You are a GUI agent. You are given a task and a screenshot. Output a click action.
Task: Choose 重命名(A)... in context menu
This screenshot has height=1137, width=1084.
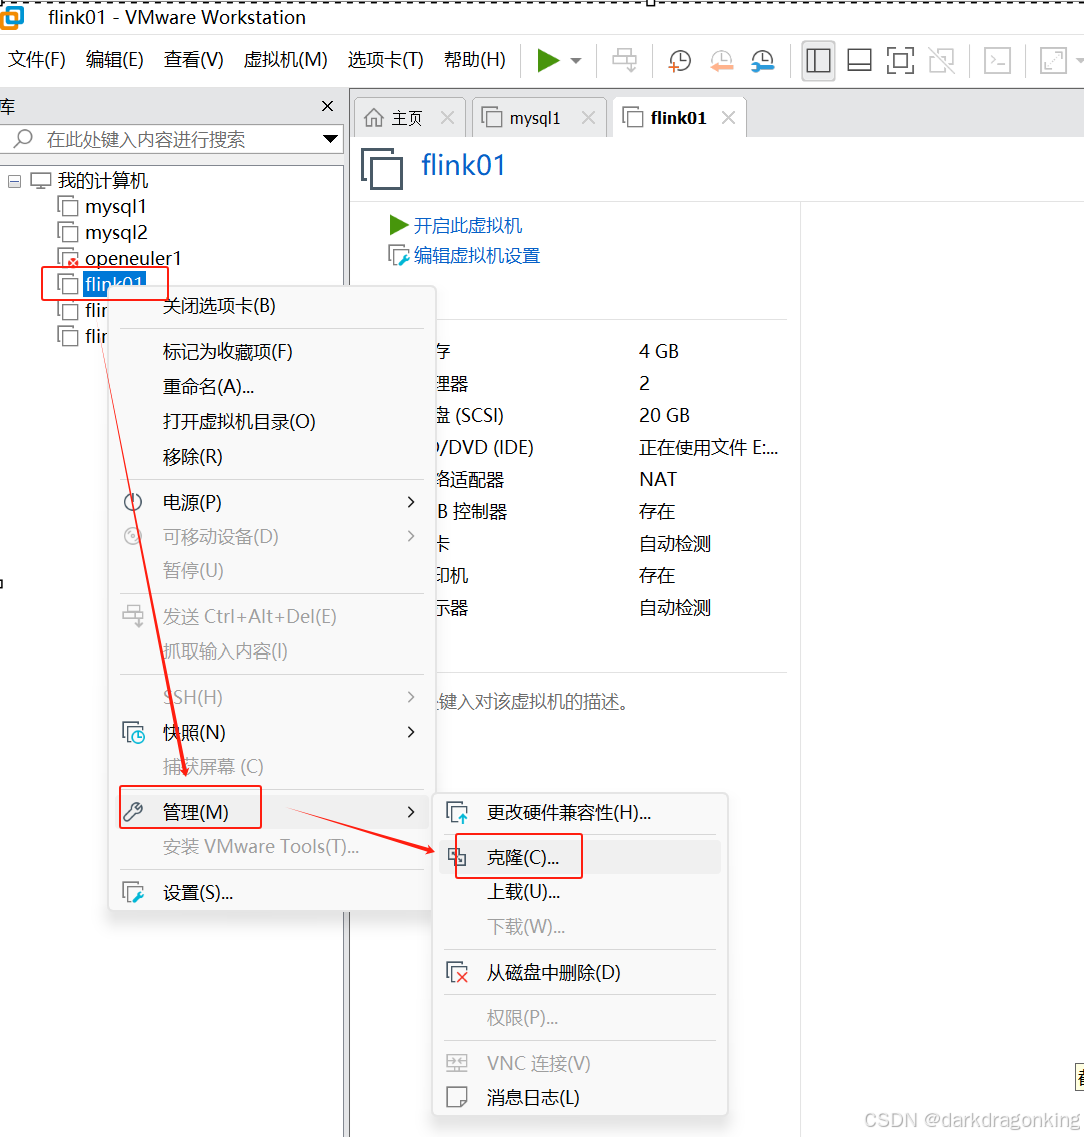click(208, 386)
